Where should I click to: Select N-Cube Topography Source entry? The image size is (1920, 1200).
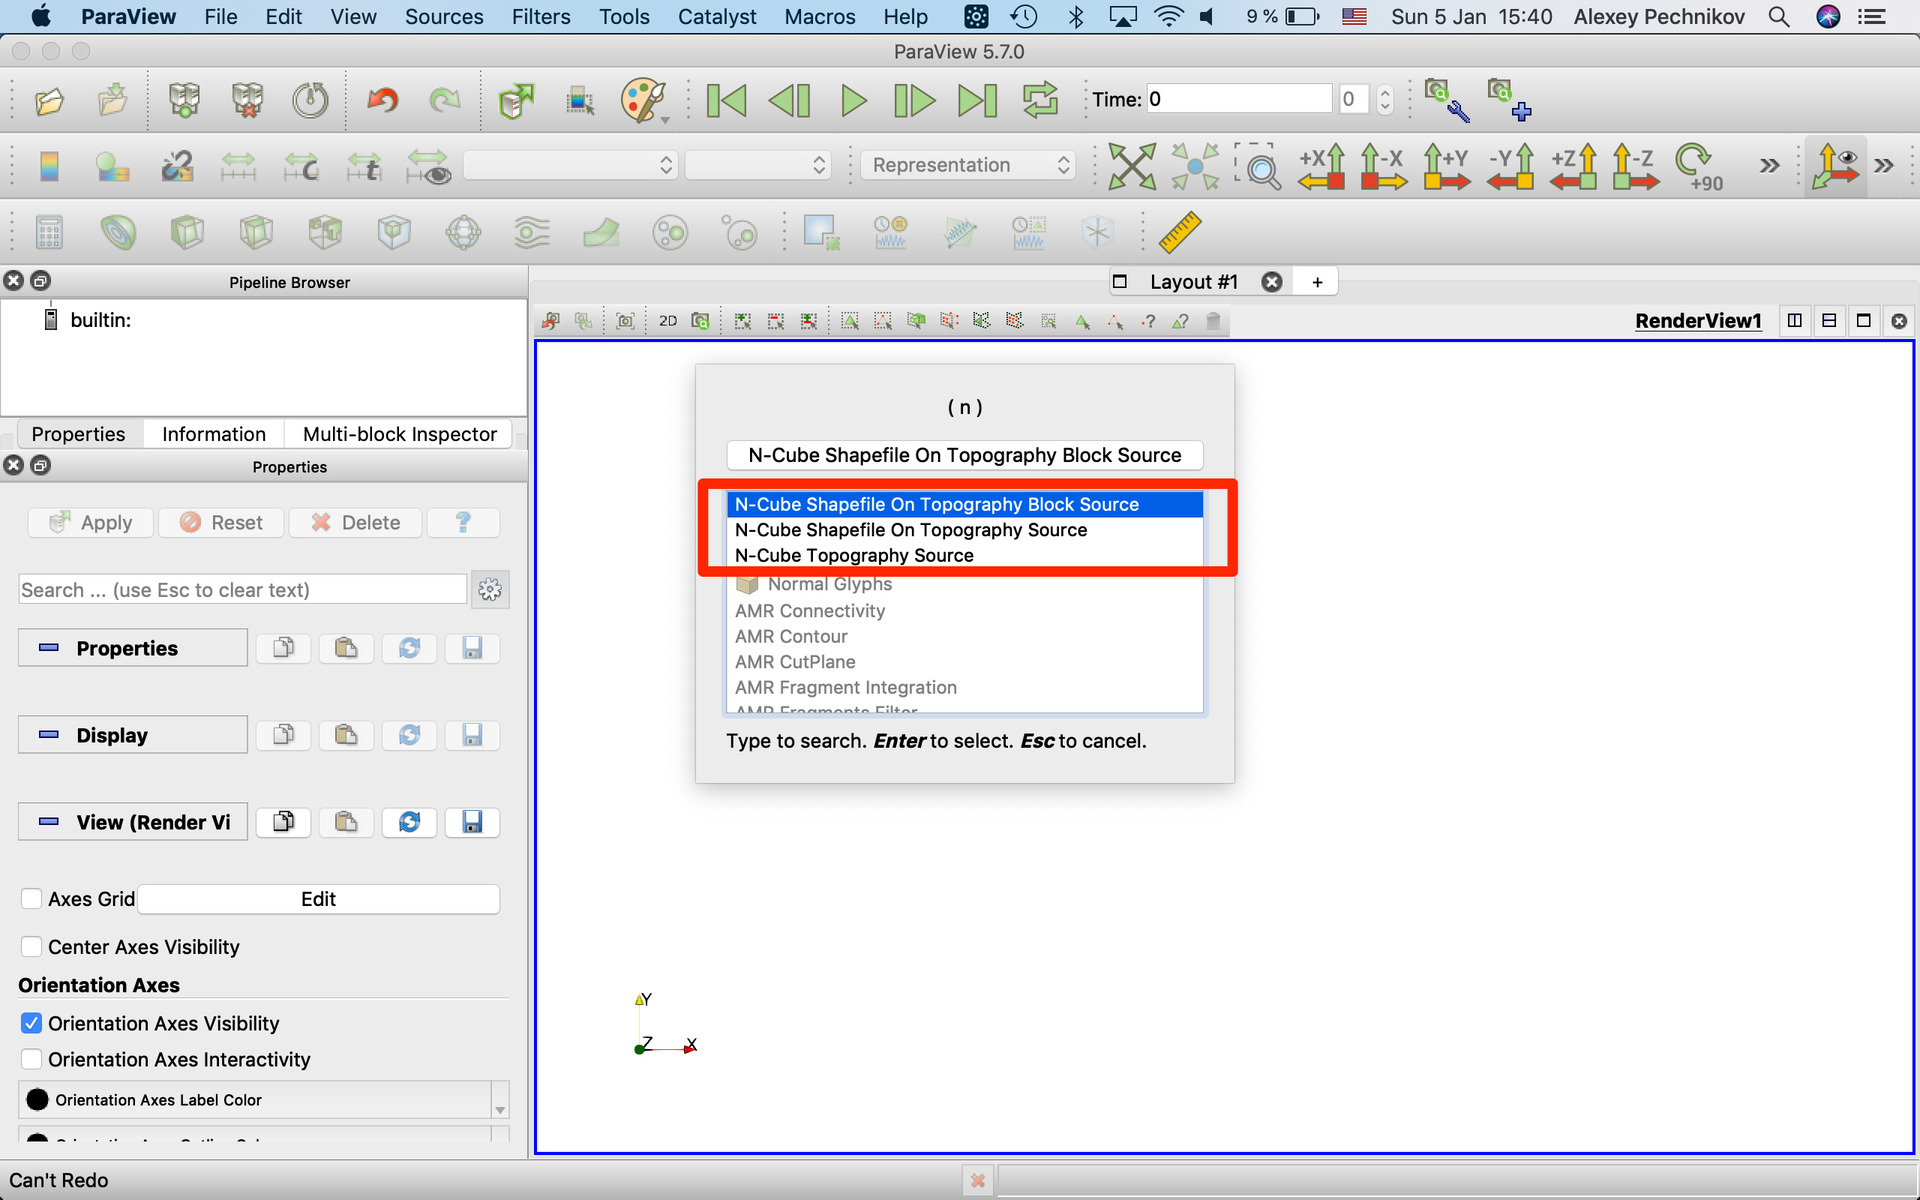[x=964, y=556]
